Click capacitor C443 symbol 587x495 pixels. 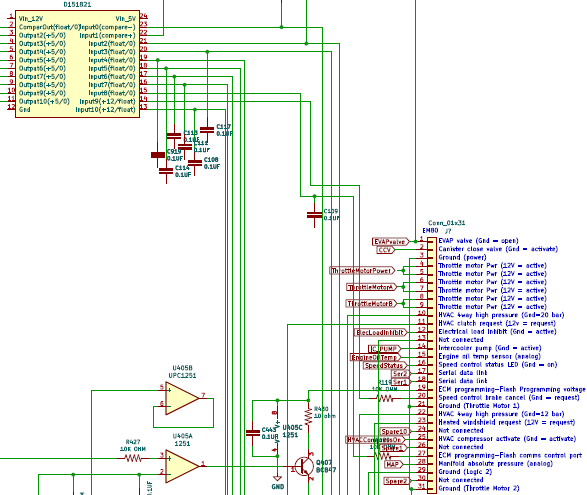point(253,432)
